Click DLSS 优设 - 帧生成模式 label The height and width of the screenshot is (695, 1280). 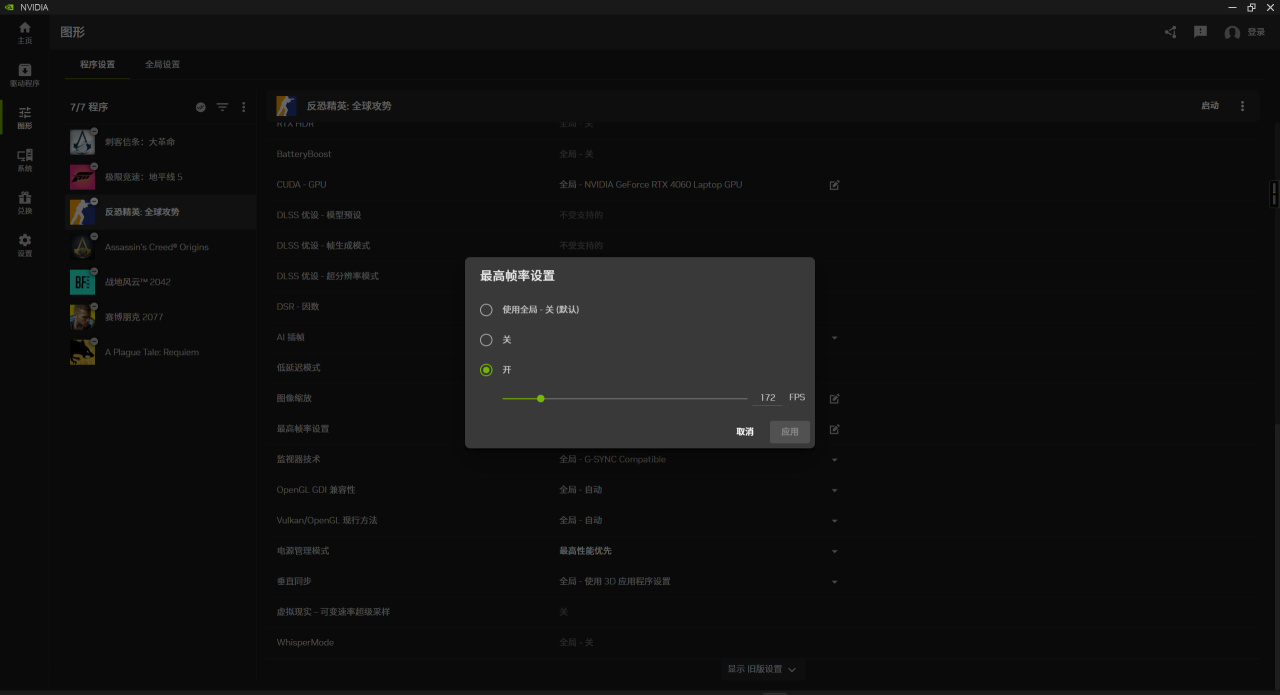click(x=323, y=246)
